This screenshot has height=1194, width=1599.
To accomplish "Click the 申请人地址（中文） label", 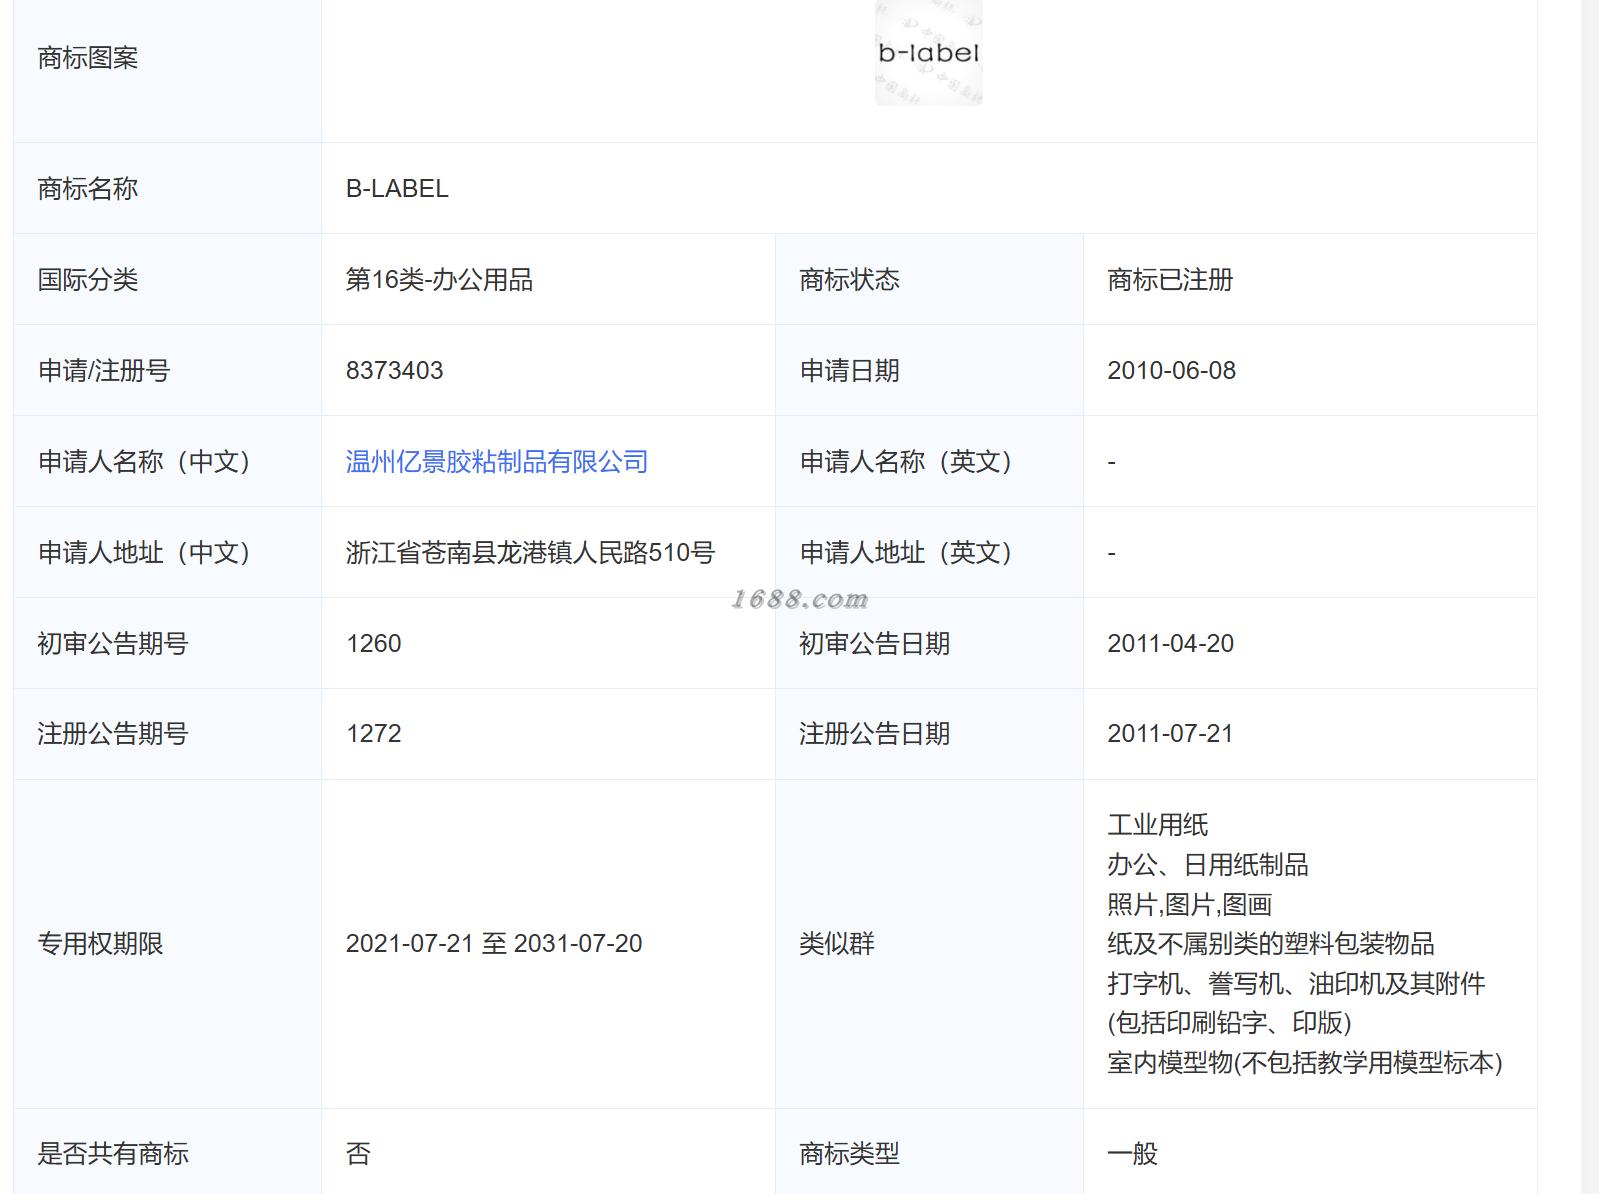I will (144, 553).
